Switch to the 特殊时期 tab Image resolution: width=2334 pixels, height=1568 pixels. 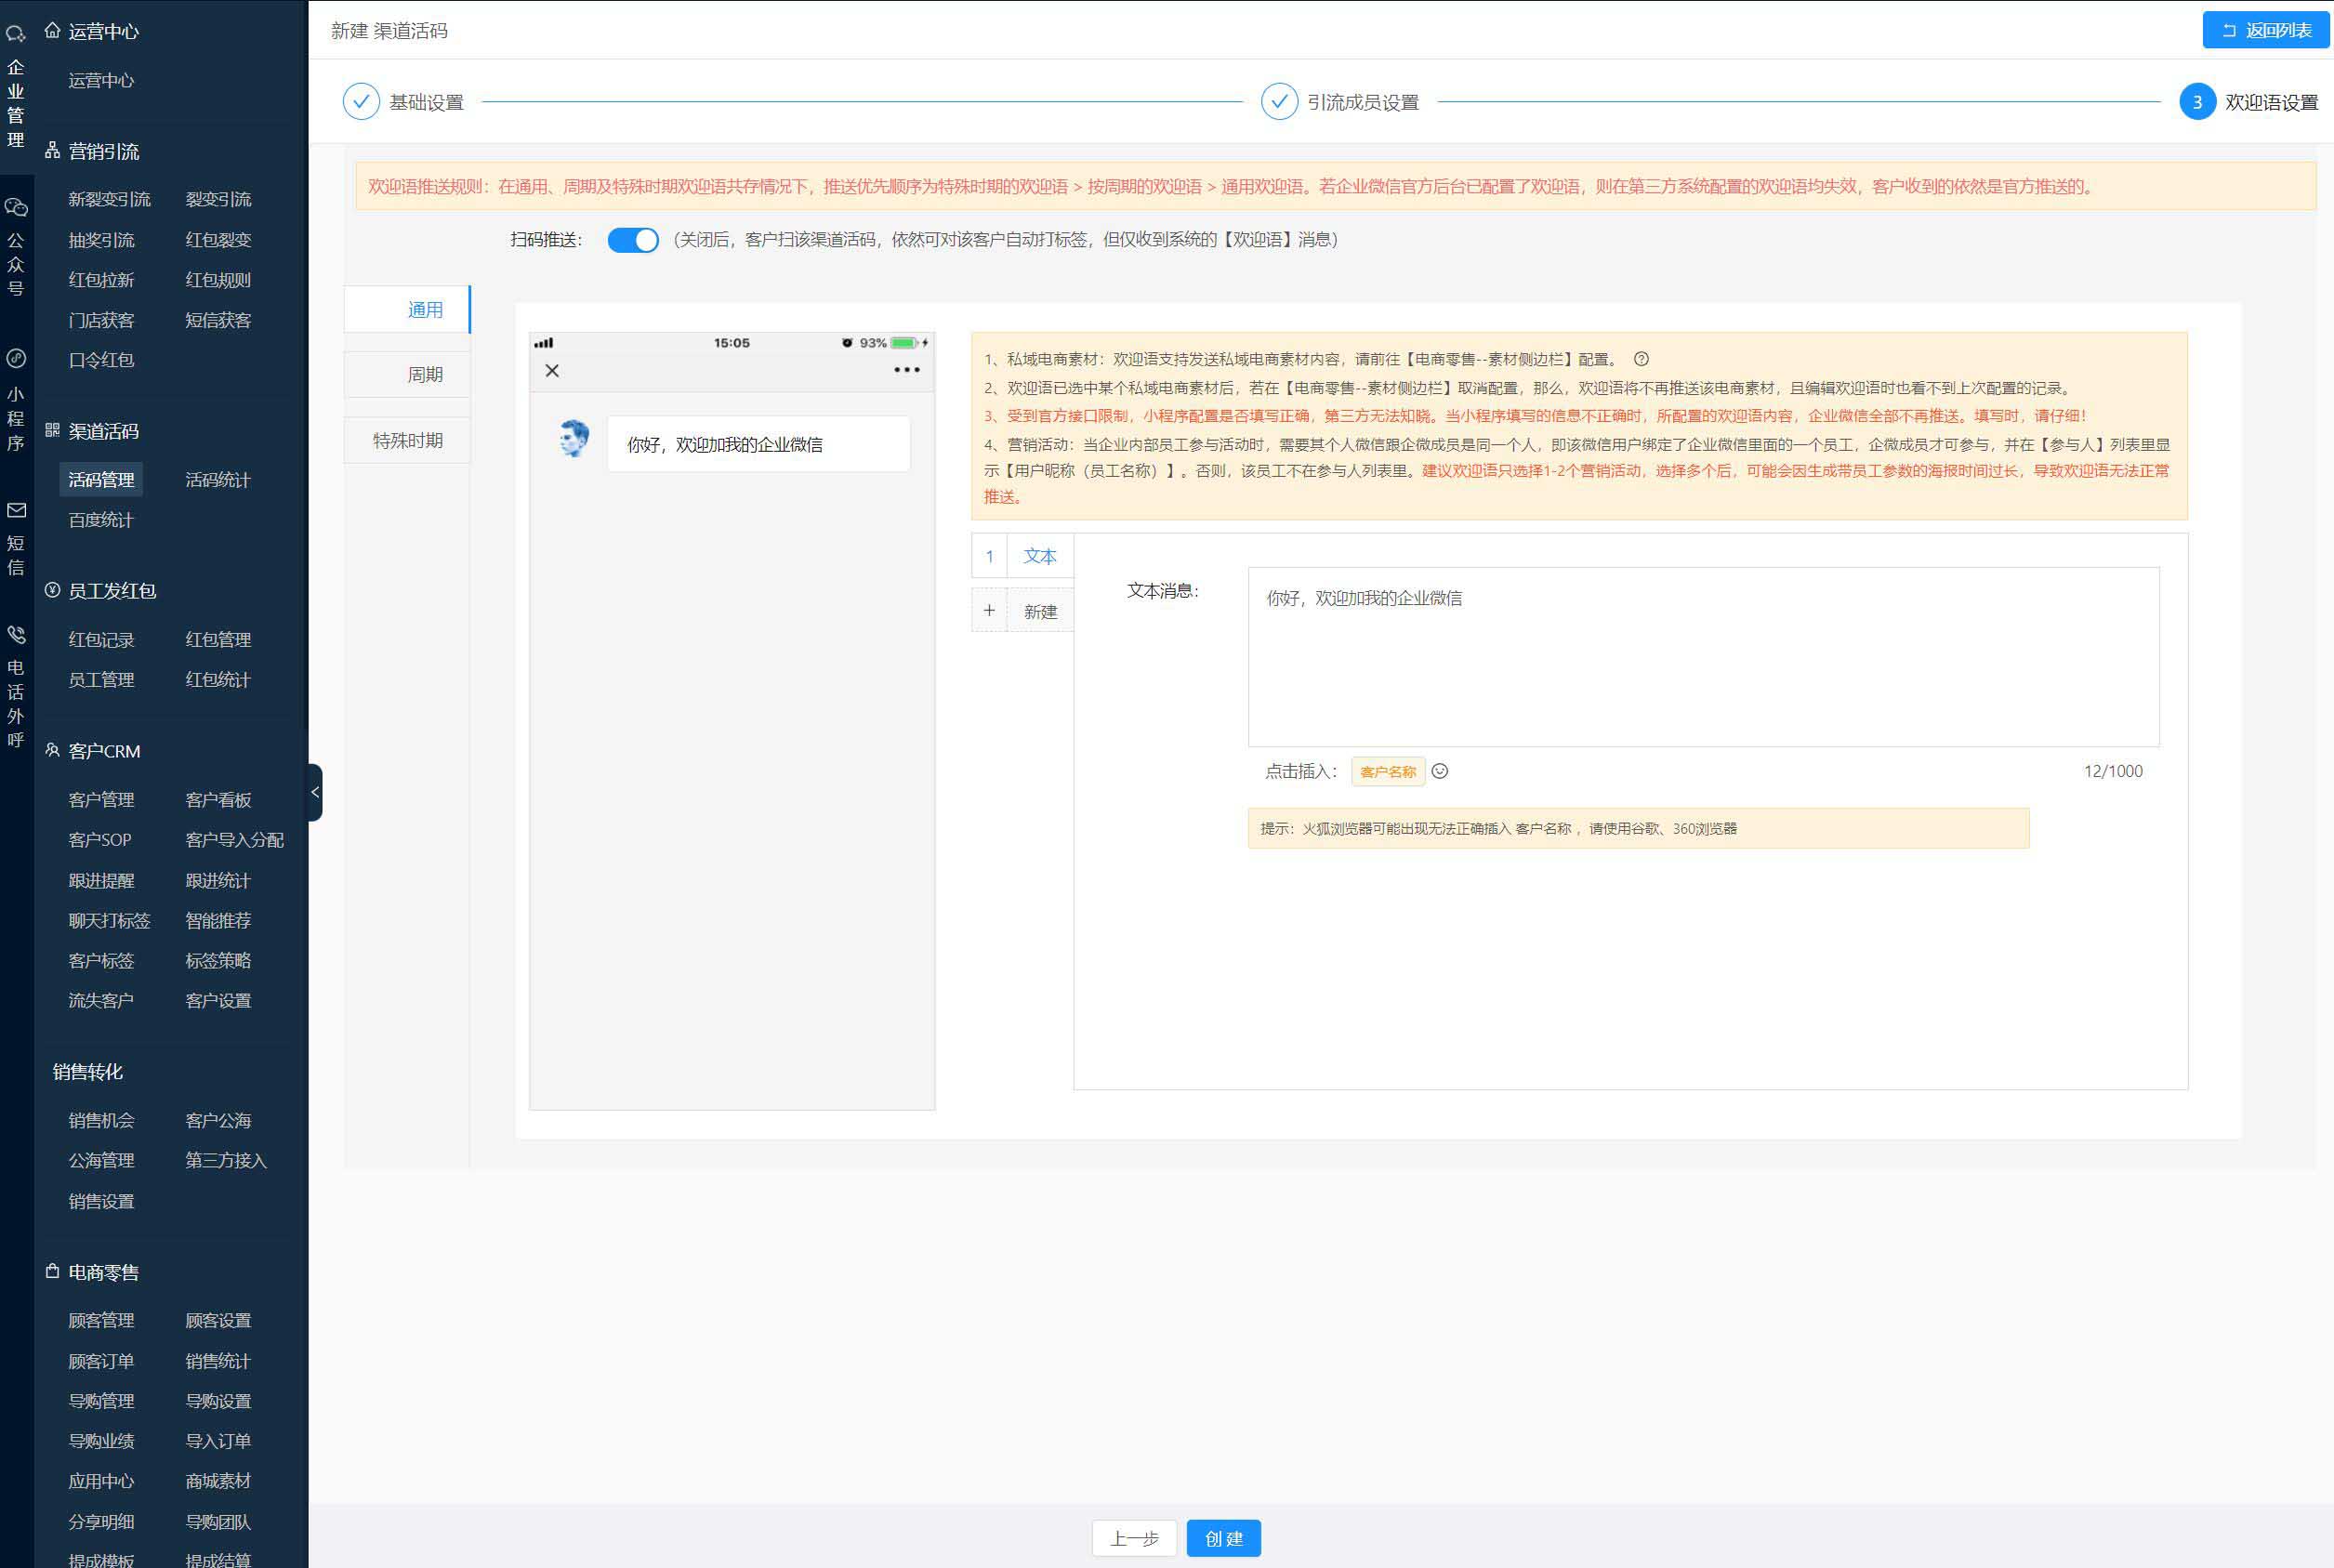coord(407,441)
